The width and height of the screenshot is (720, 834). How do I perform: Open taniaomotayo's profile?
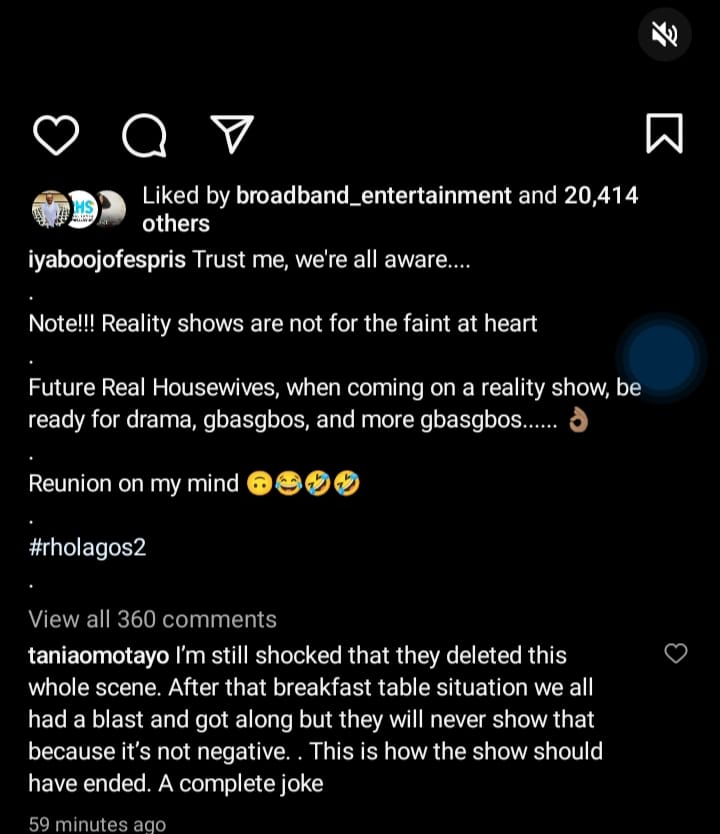coord(98,655)
